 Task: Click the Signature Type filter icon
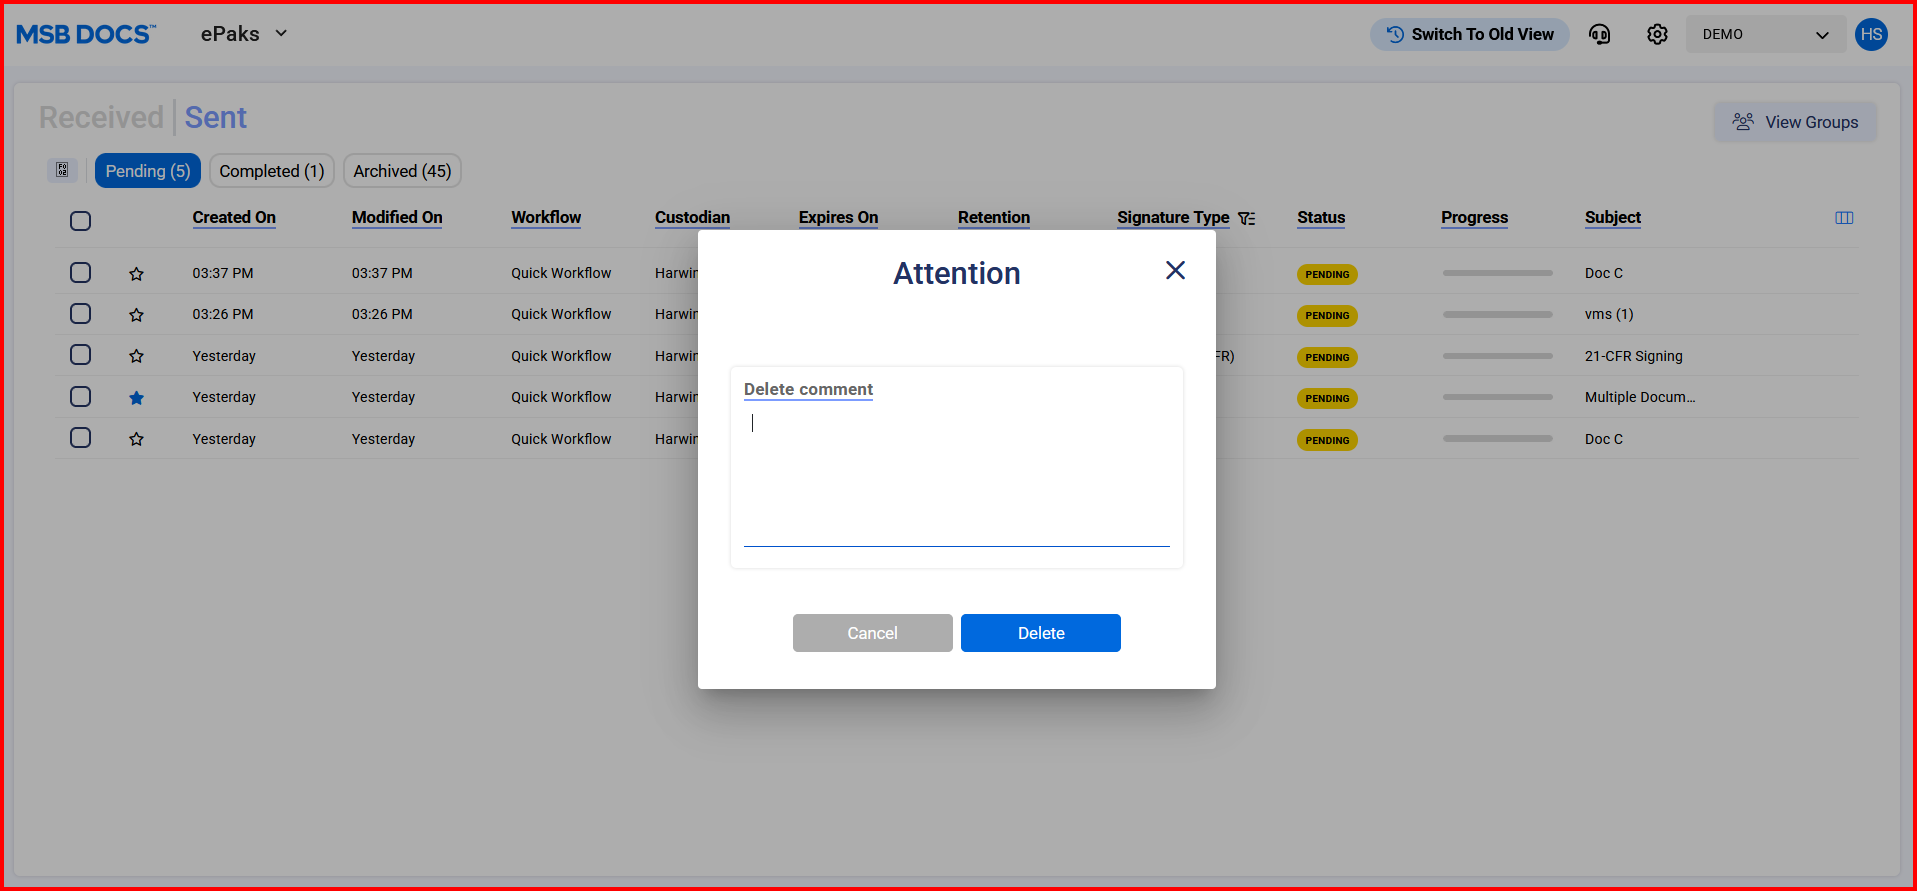(1246, 219)
